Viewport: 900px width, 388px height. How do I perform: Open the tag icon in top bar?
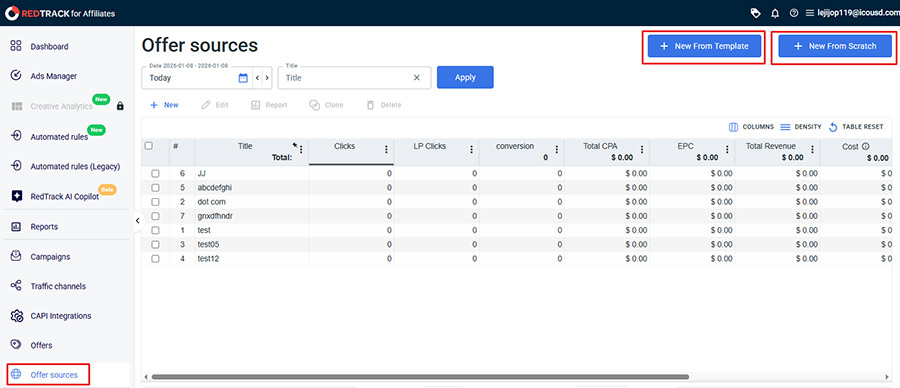(756, 13)
